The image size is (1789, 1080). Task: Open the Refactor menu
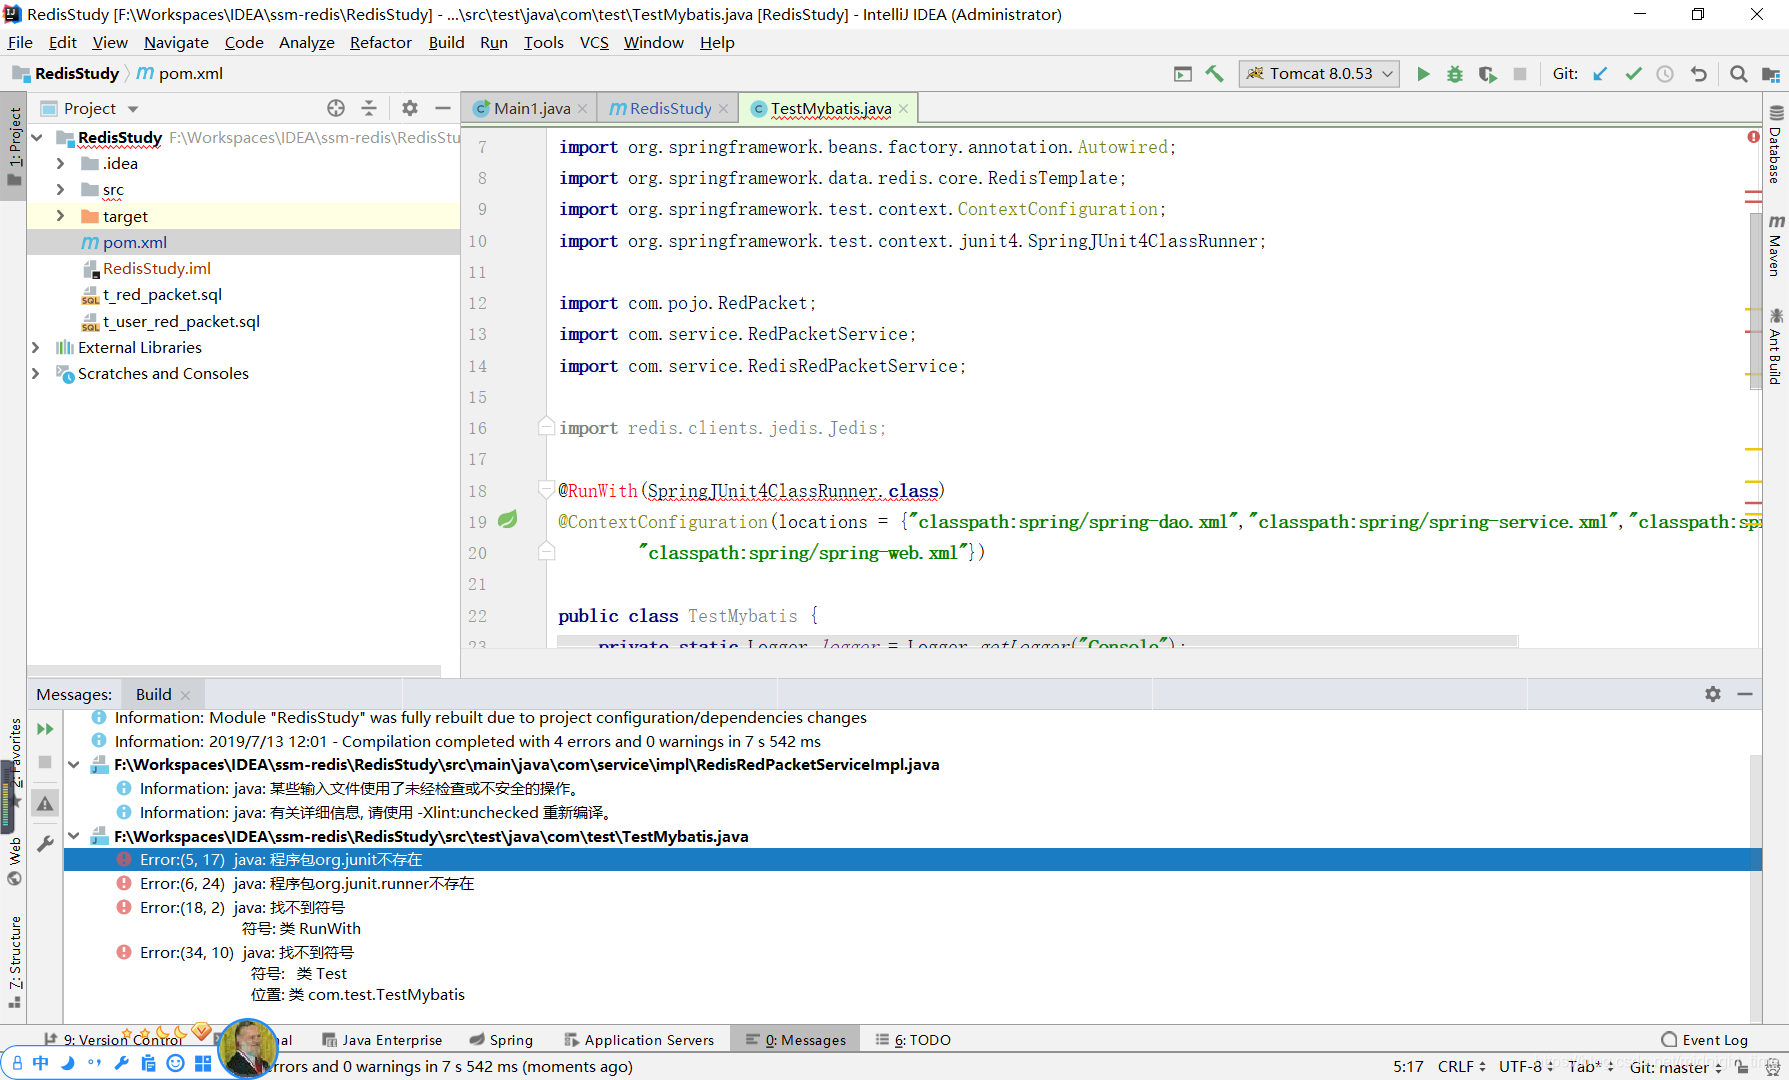tap(380, 42)
